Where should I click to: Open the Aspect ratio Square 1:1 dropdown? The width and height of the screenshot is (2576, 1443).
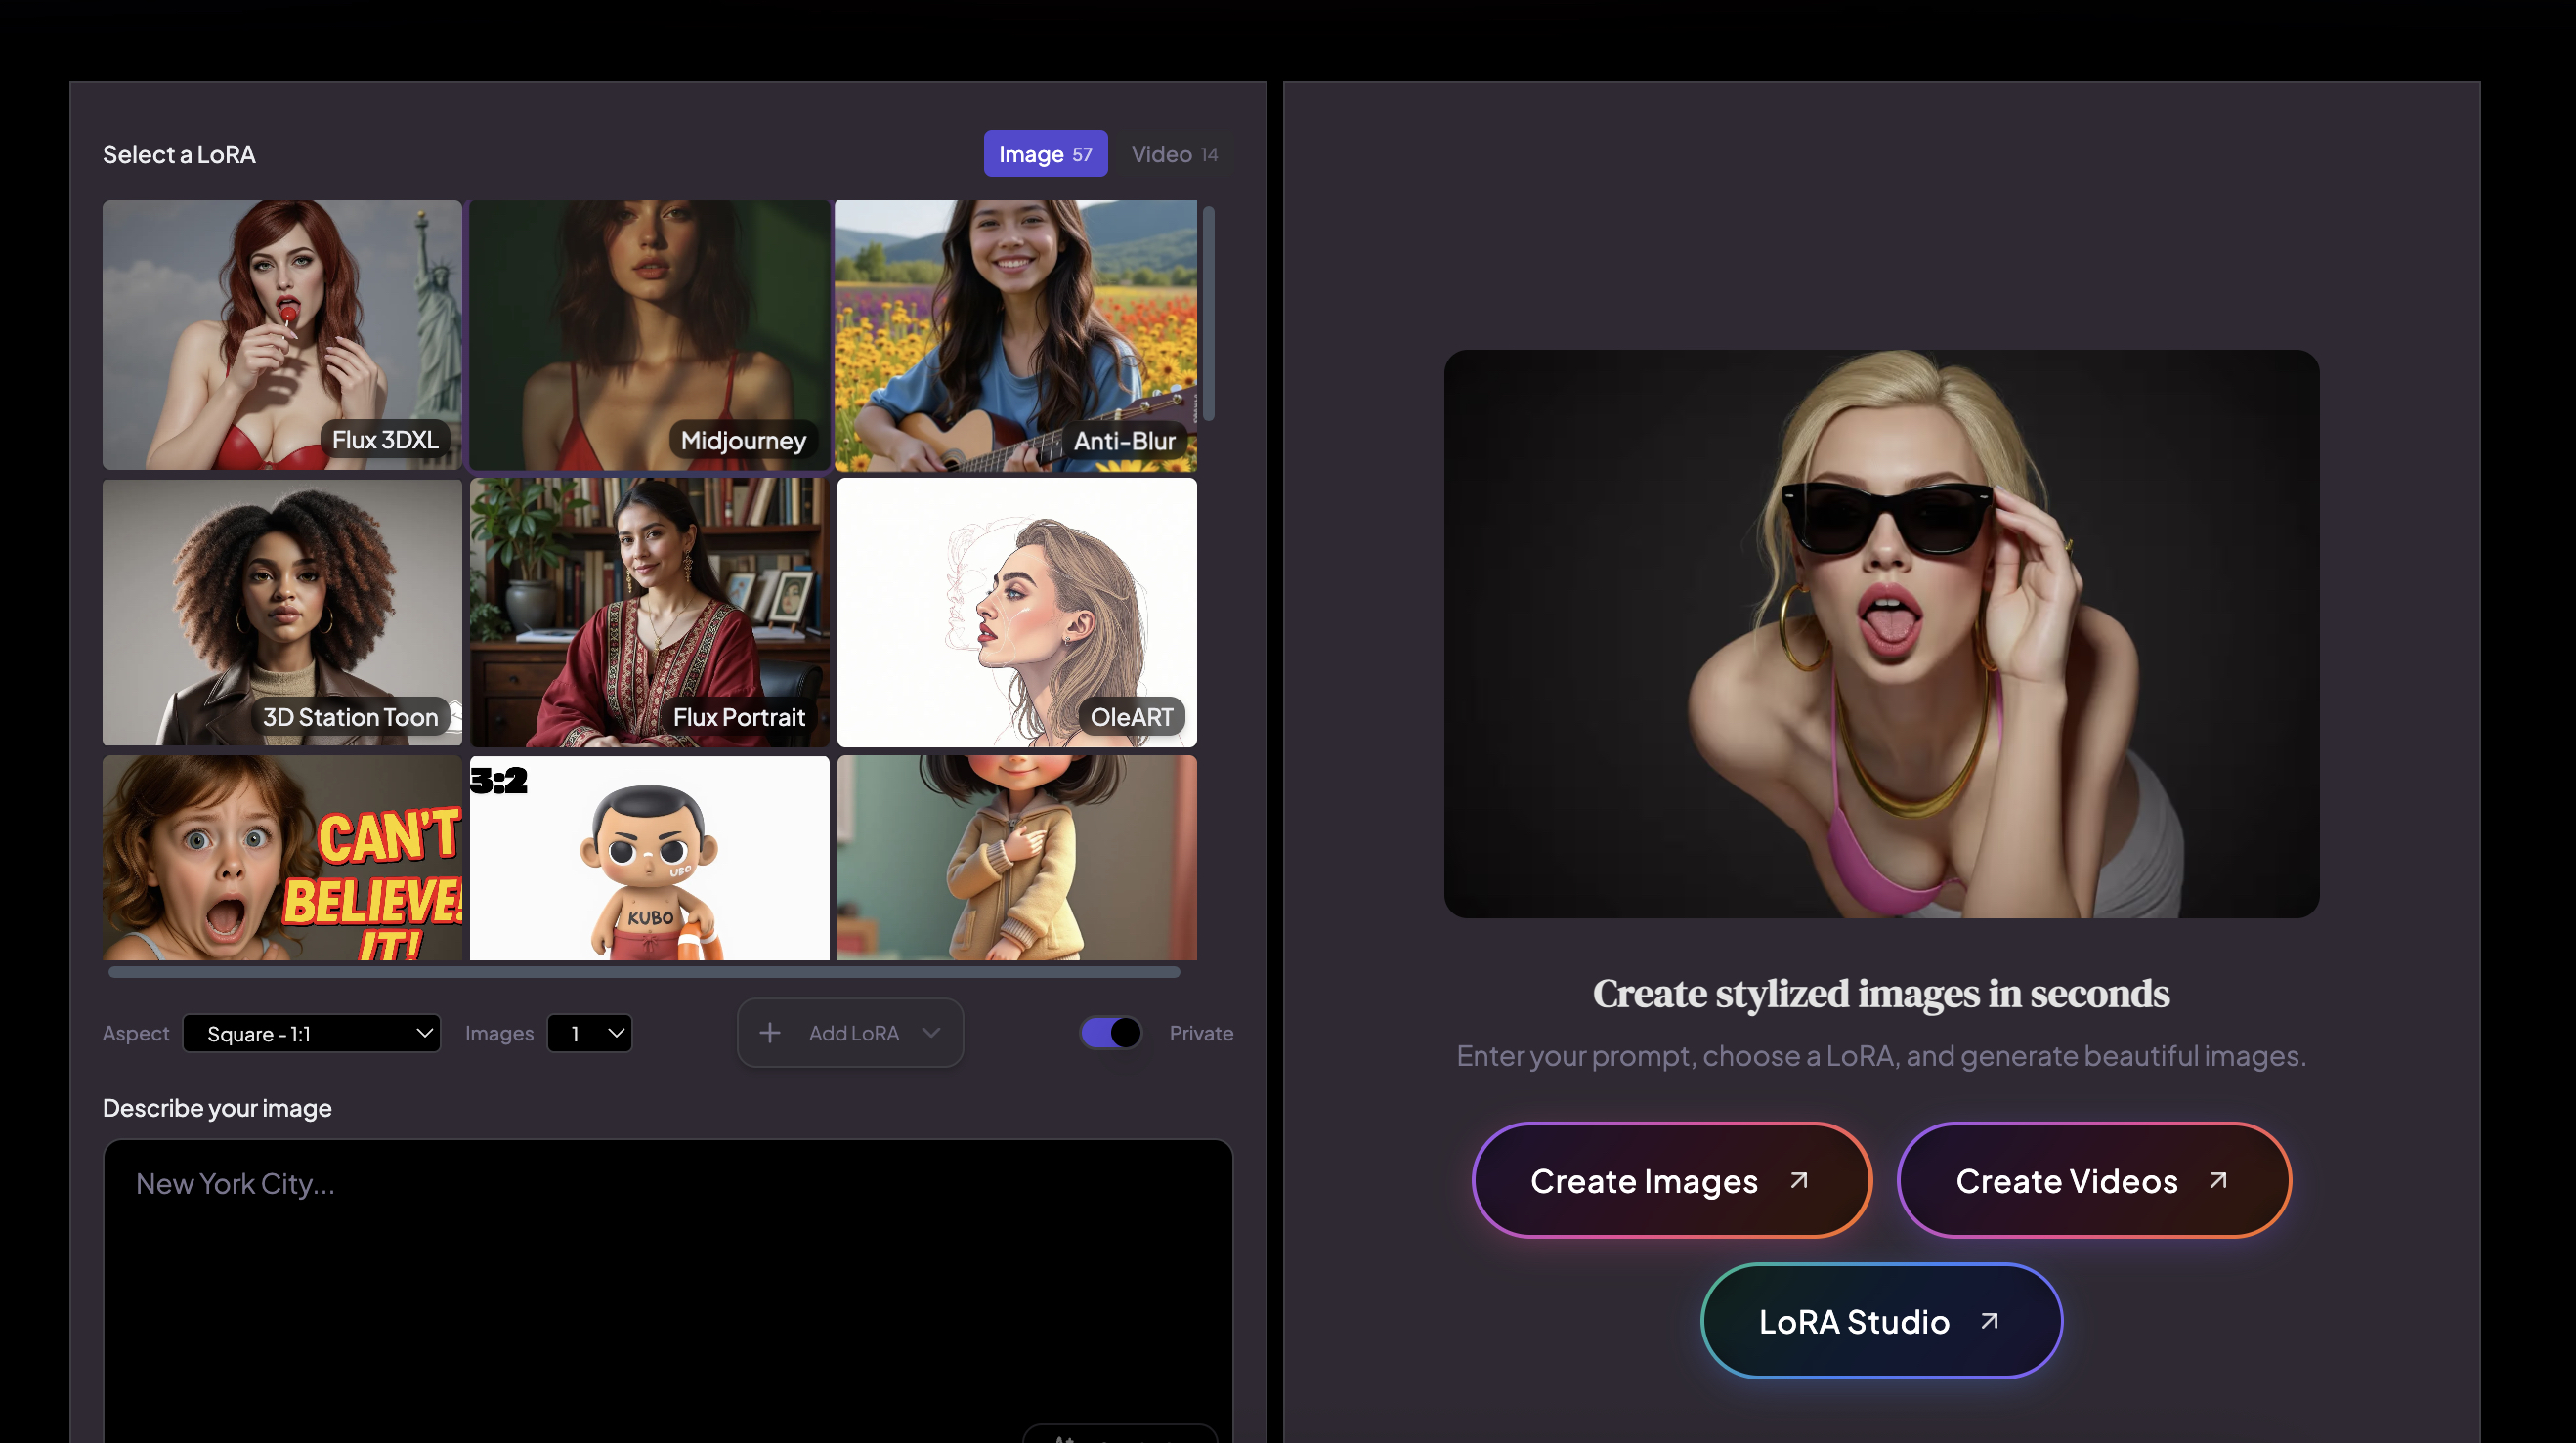(312, 1034)
